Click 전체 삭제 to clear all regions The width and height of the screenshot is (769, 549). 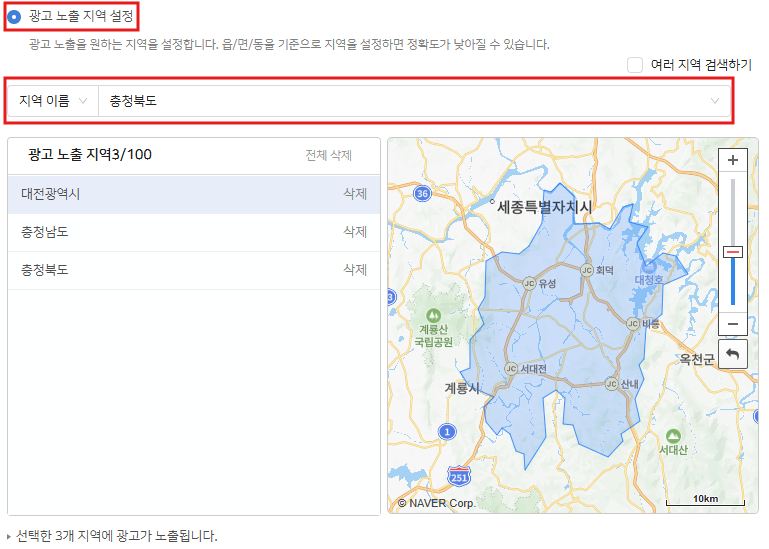pos(328,156)
